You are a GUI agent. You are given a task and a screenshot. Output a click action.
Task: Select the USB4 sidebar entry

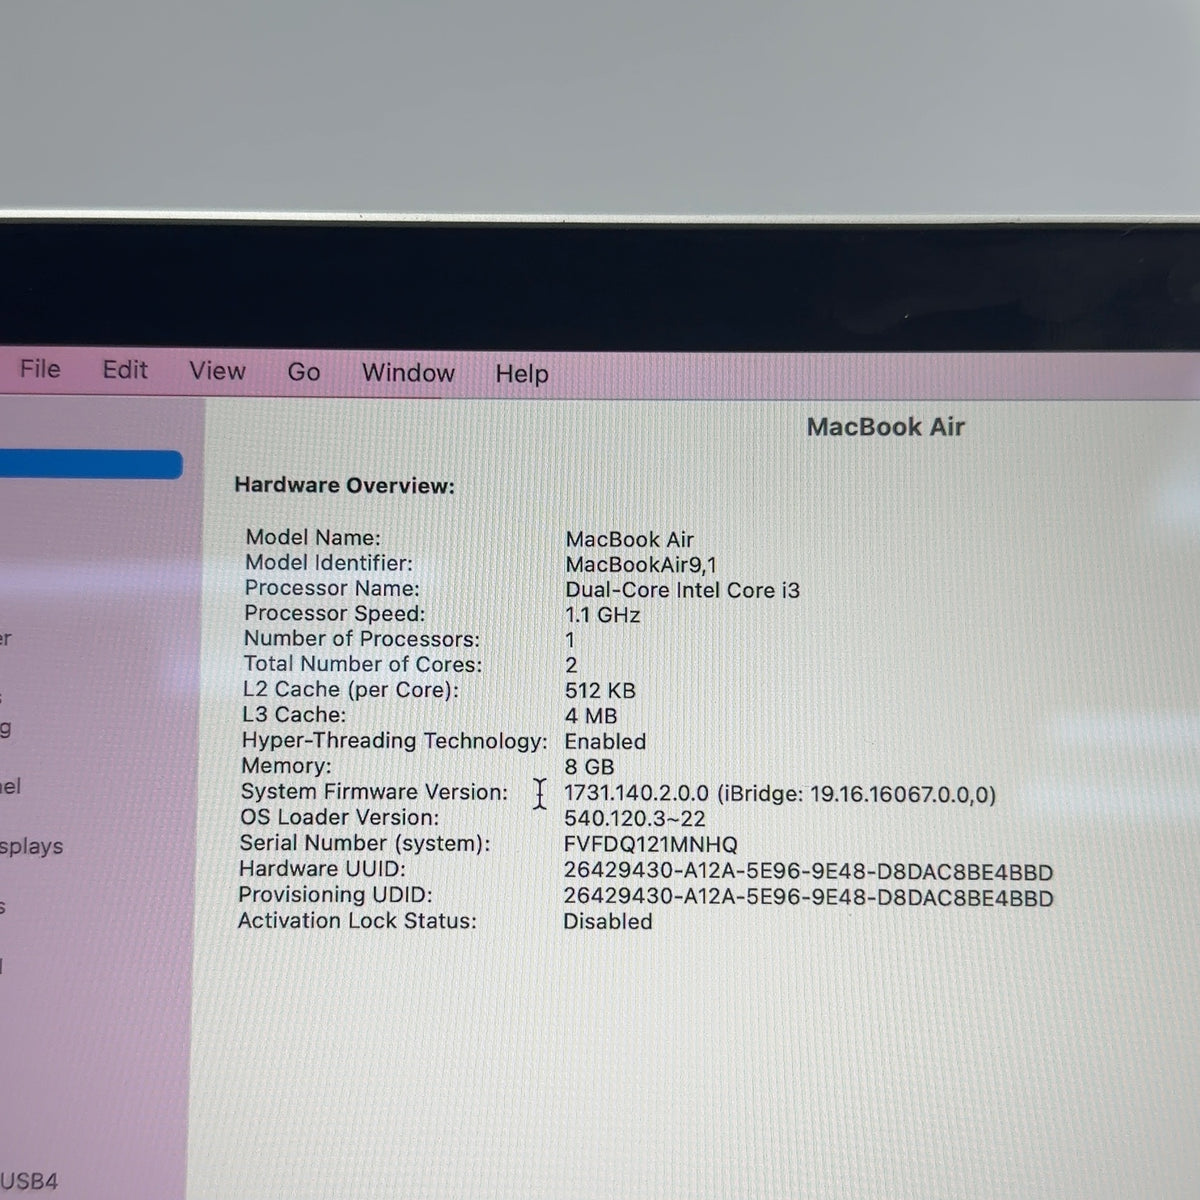[x=29, y=1181]
